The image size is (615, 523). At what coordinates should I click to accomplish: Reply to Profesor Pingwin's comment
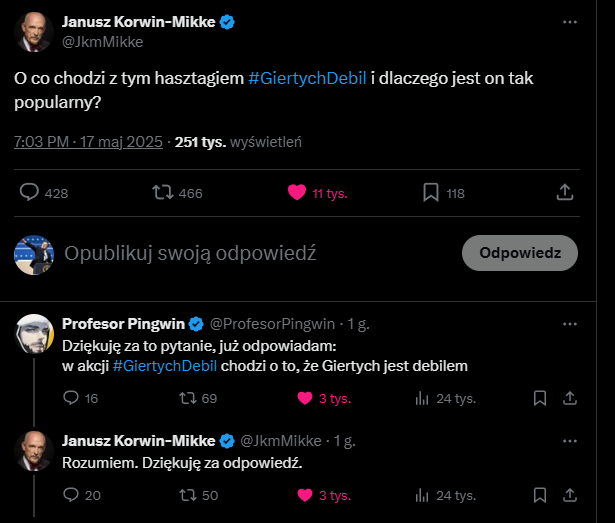click(71, 398)
